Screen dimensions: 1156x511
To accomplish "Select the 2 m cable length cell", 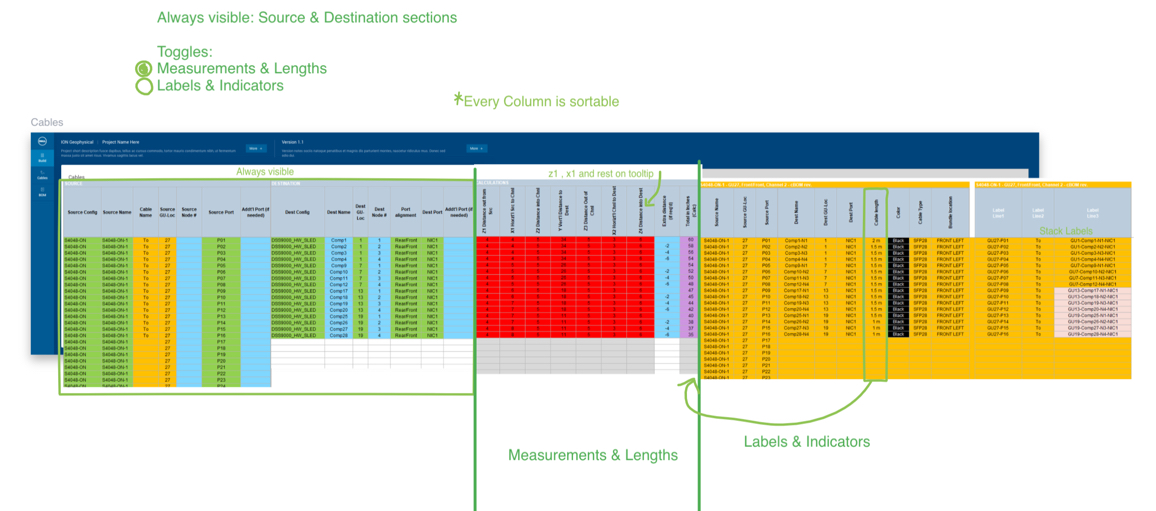I will 876,241.
